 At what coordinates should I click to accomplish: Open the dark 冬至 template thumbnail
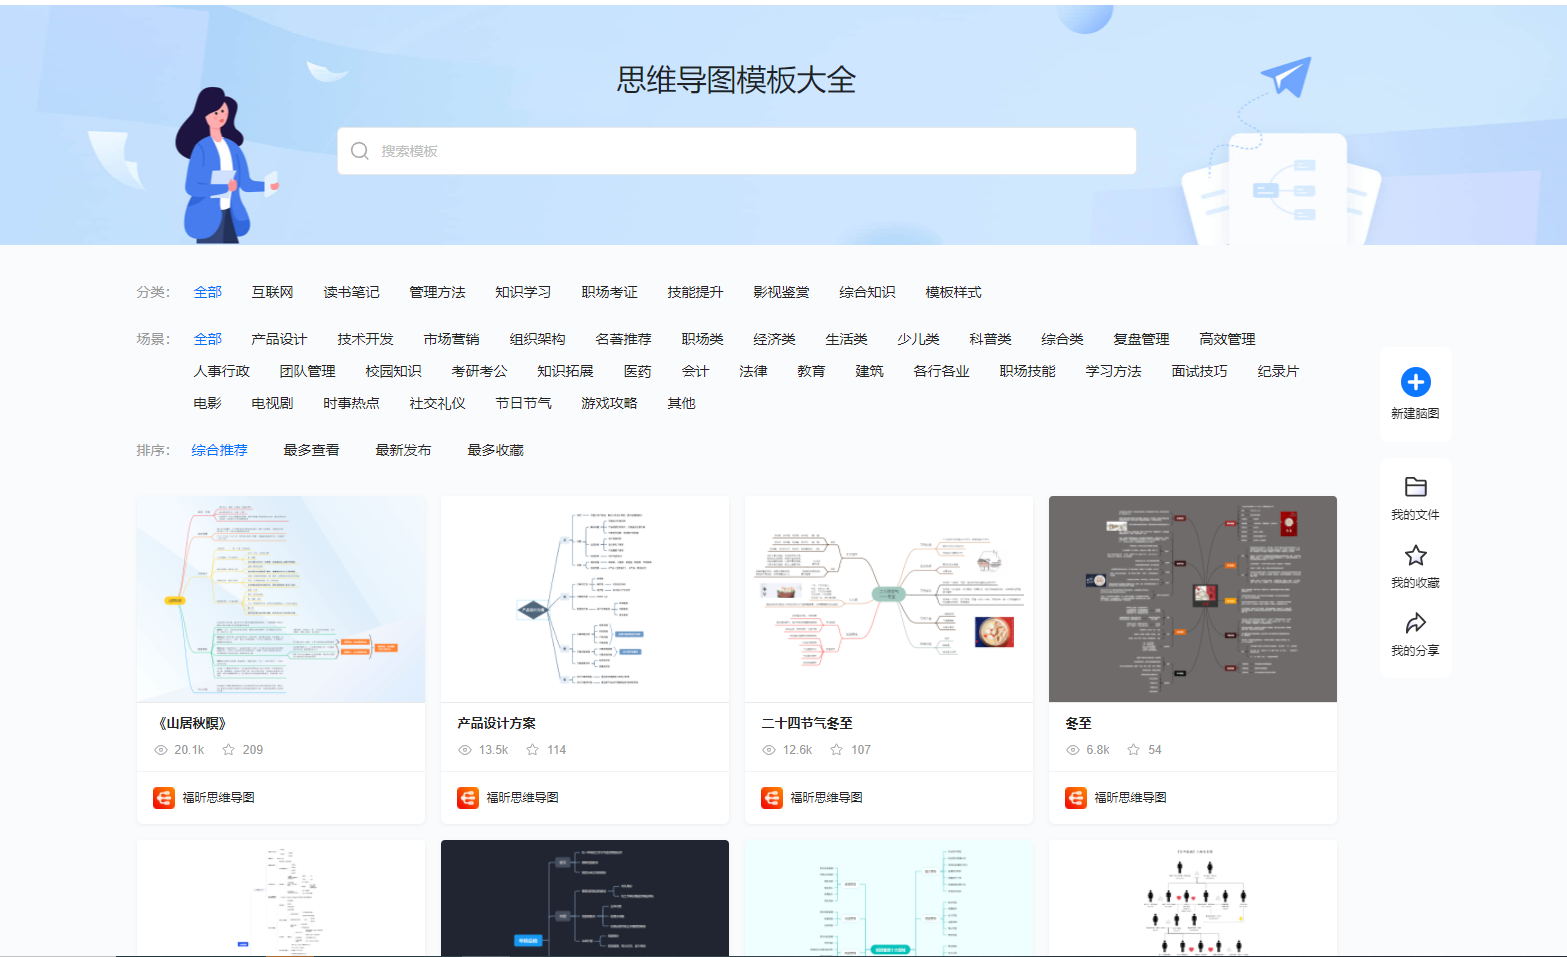click(1193, 599)
